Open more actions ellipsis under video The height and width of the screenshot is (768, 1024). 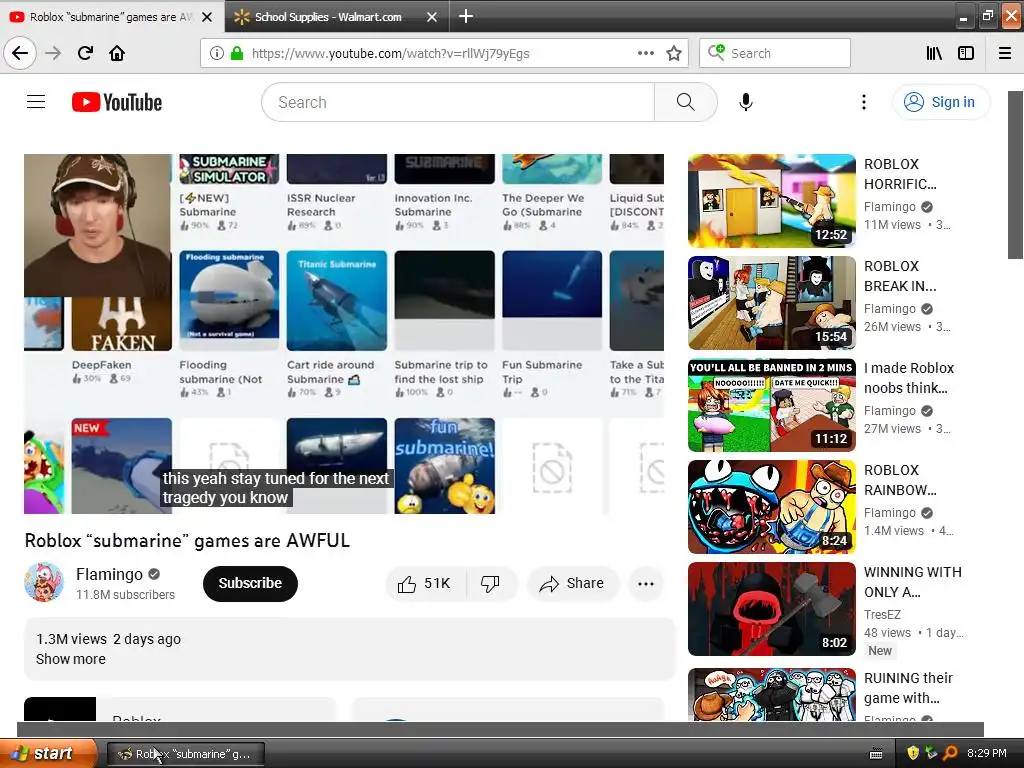(646, 584)
